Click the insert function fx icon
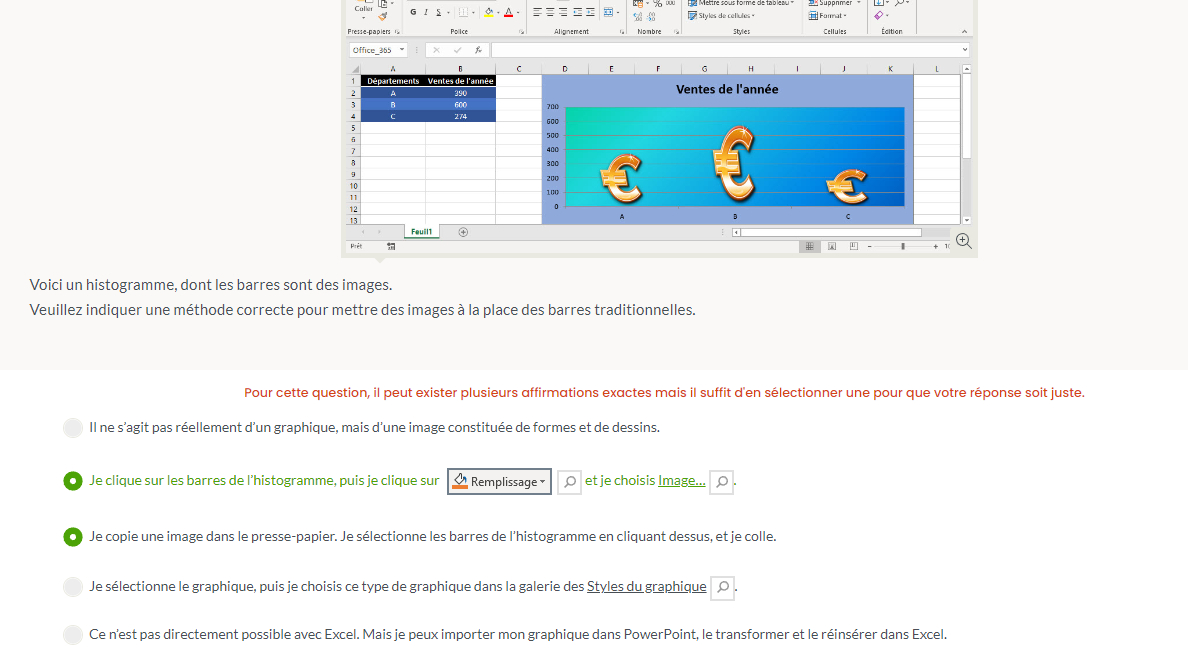 point(478,50)
